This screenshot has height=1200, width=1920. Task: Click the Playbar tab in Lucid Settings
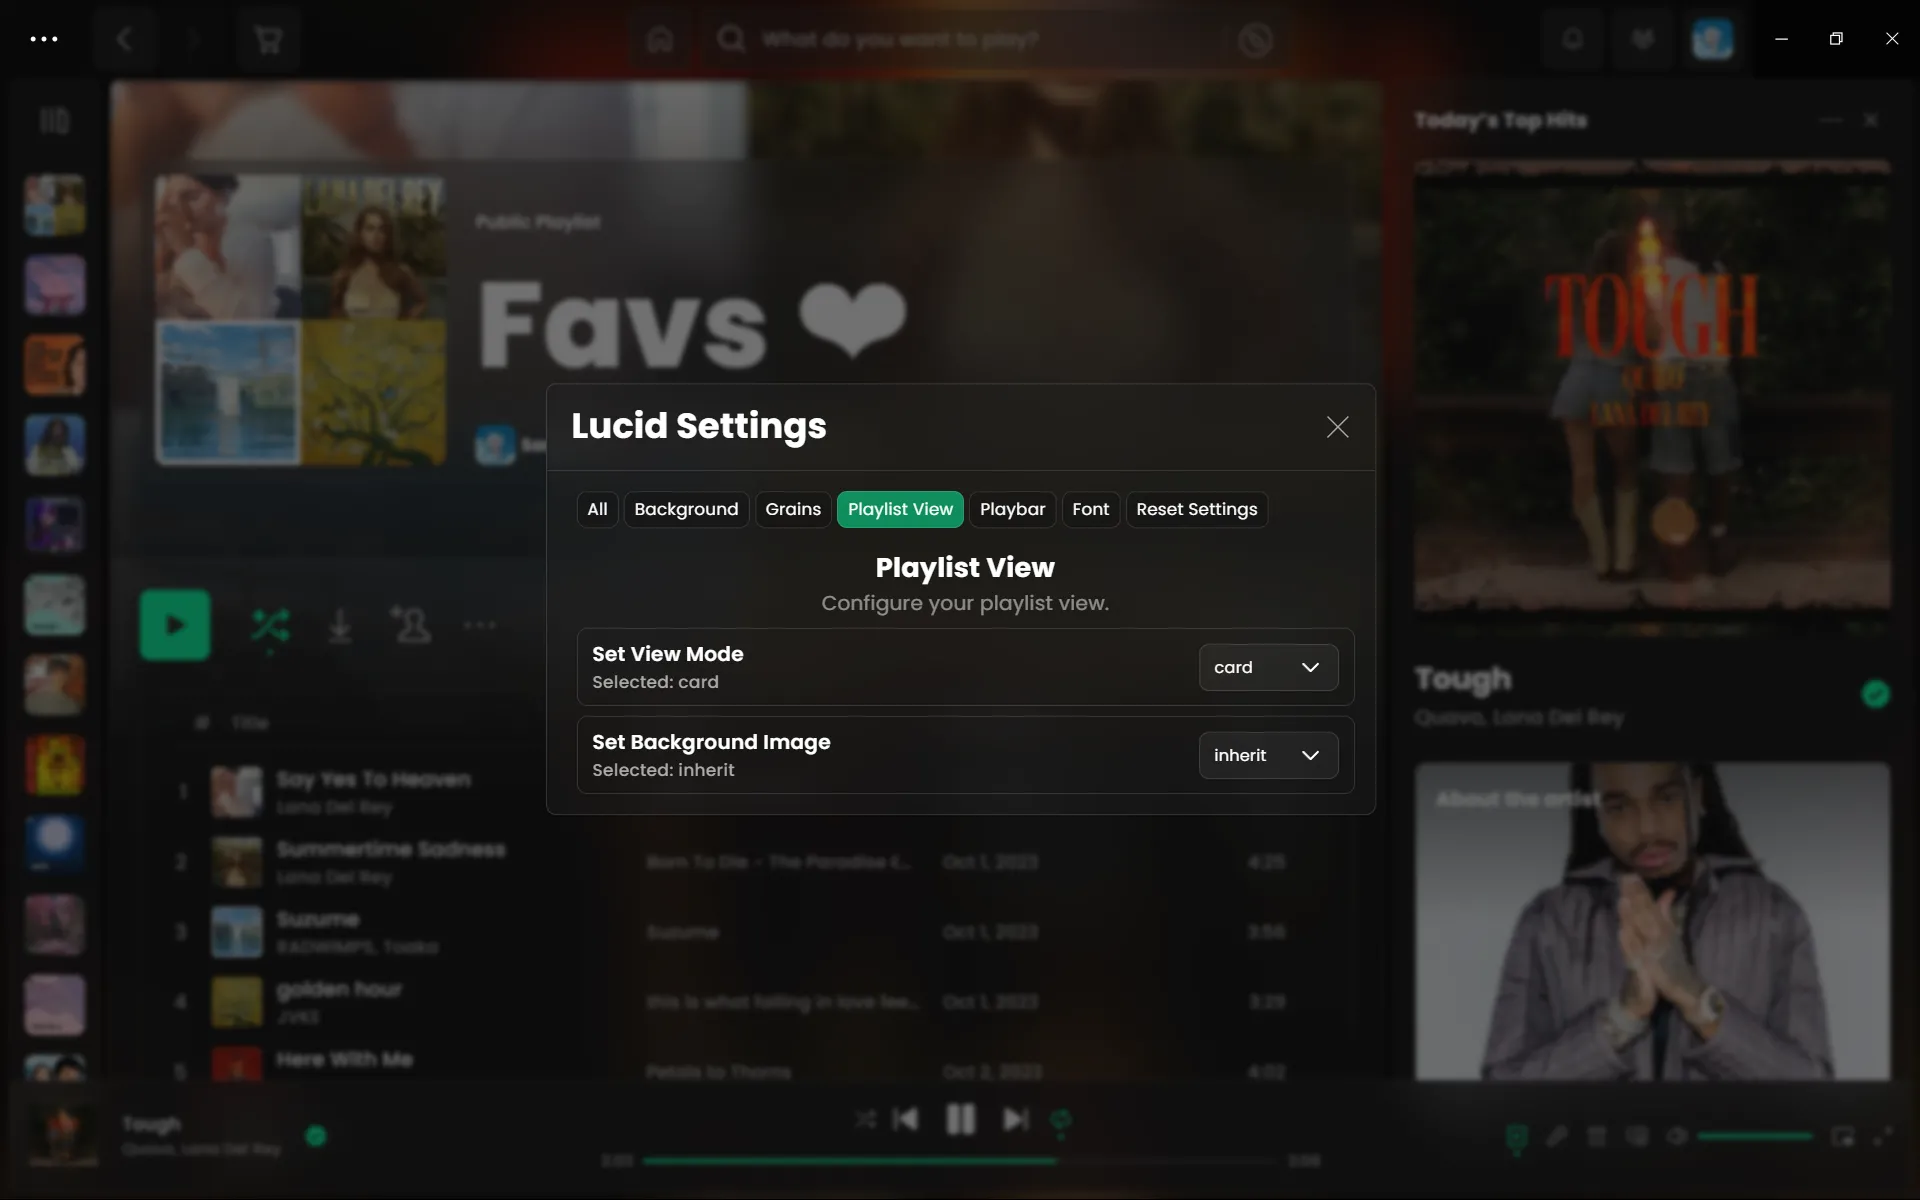click(1013, 509)
